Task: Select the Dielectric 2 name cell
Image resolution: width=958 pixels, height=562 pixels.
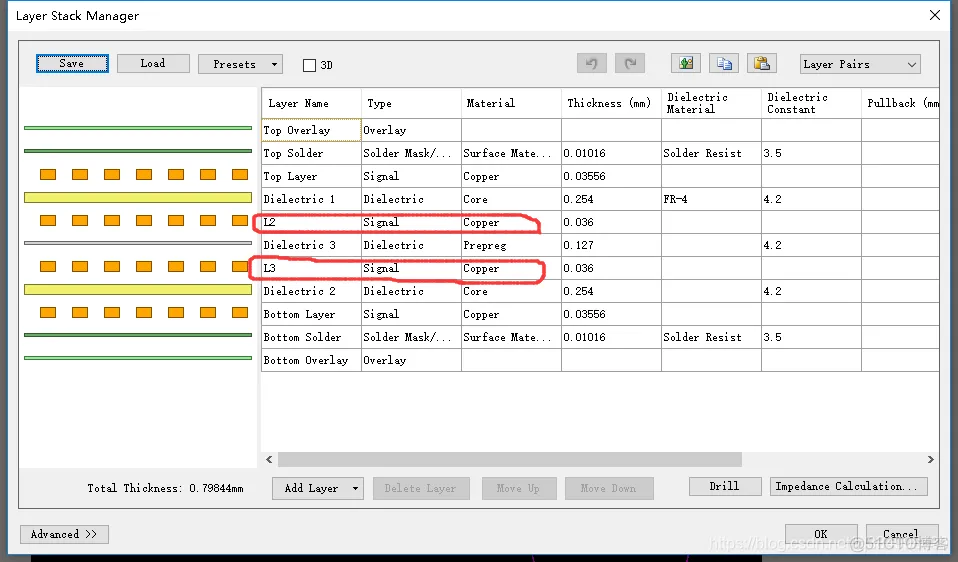Action: click(312, 291)
